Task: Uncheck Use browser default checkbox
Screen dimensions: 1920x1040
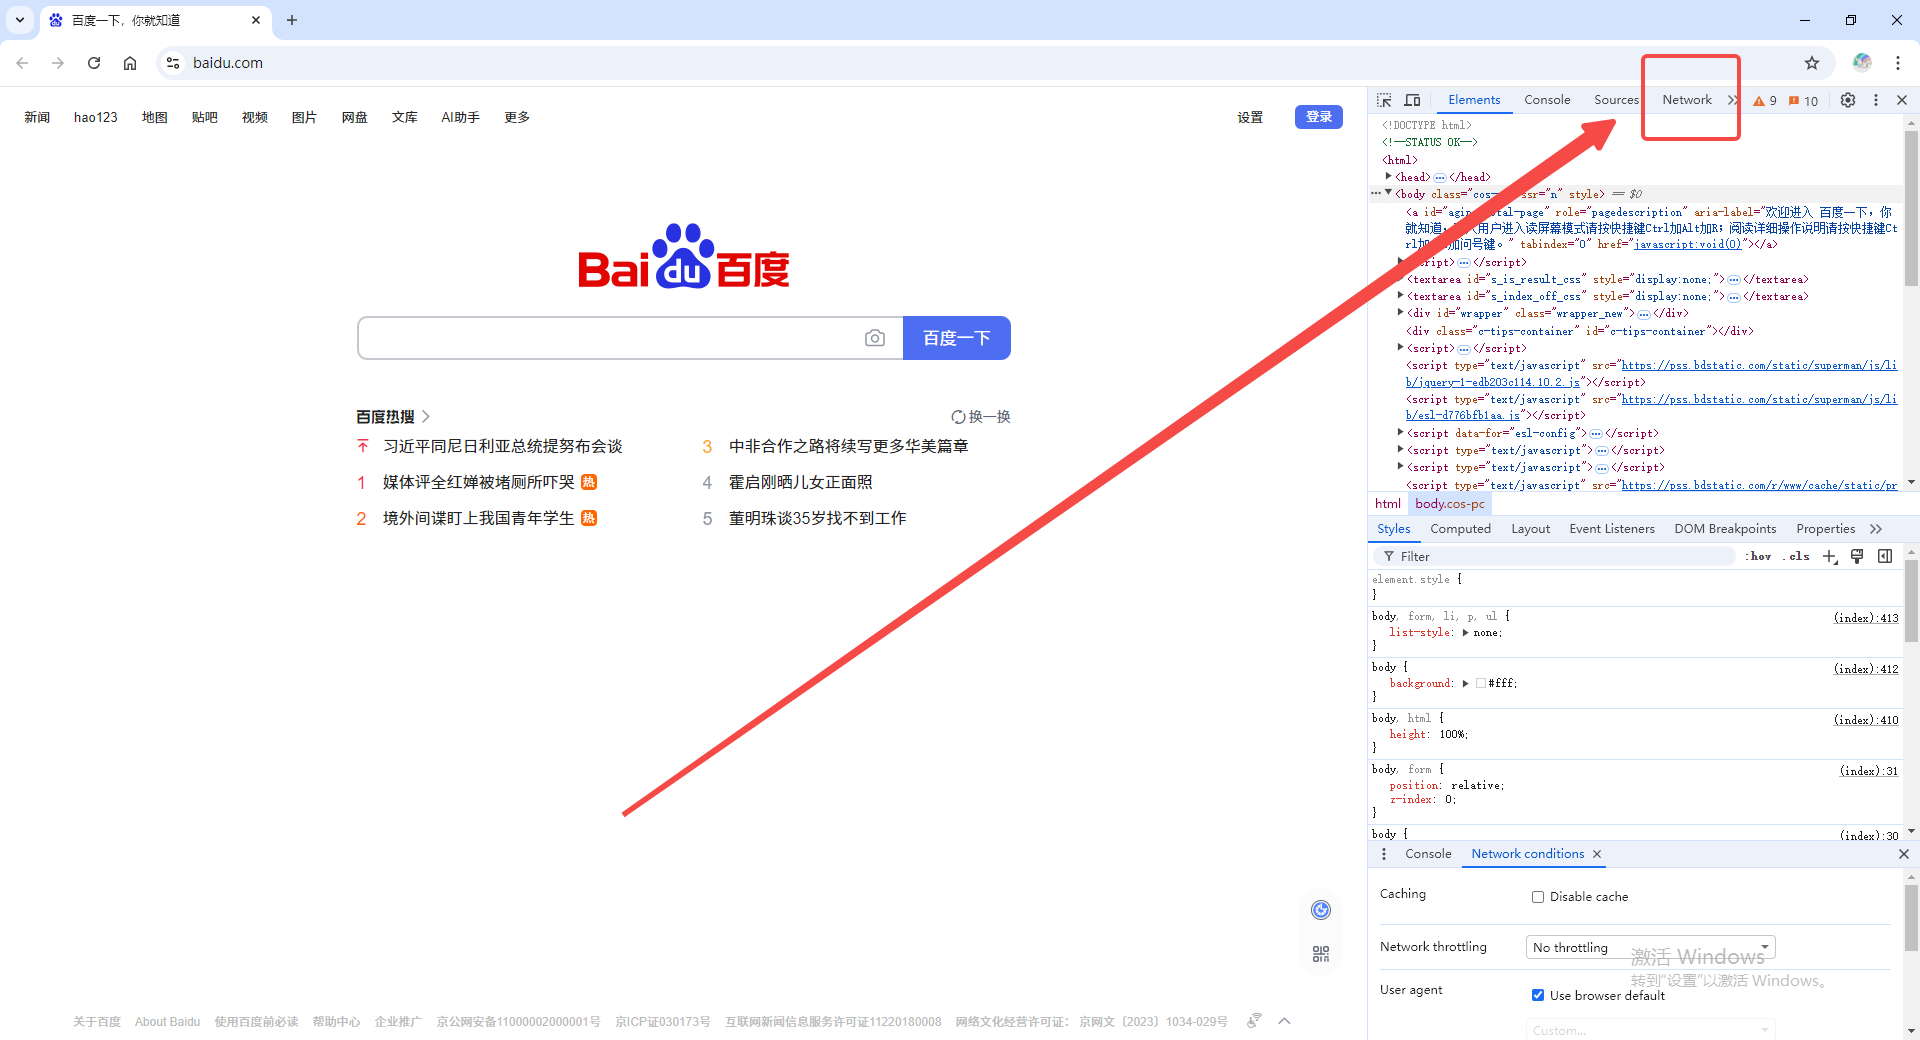Action: (1538, 995)
